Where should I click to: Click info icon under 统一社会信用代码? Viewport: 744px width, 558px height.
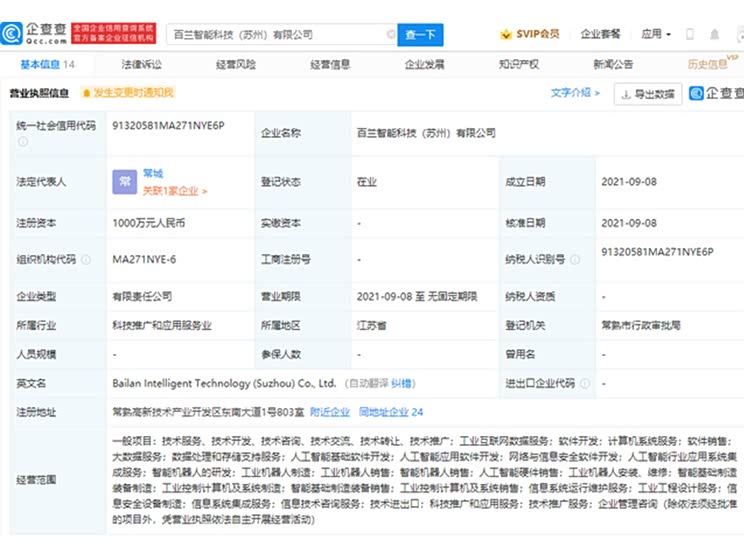click(22, 141)
